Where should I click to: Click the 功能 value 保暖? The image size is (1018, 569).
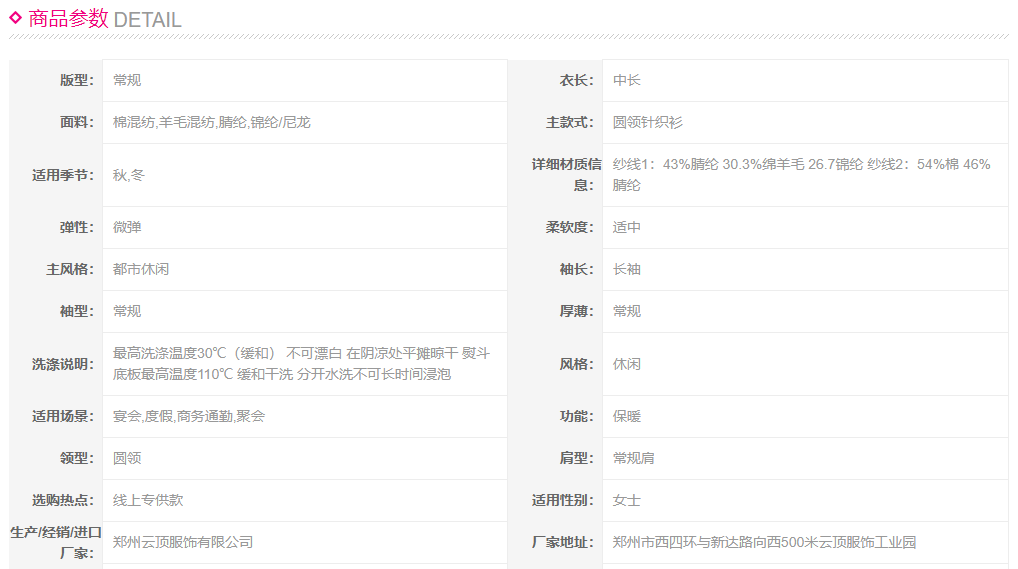click(x=626, y=416)
